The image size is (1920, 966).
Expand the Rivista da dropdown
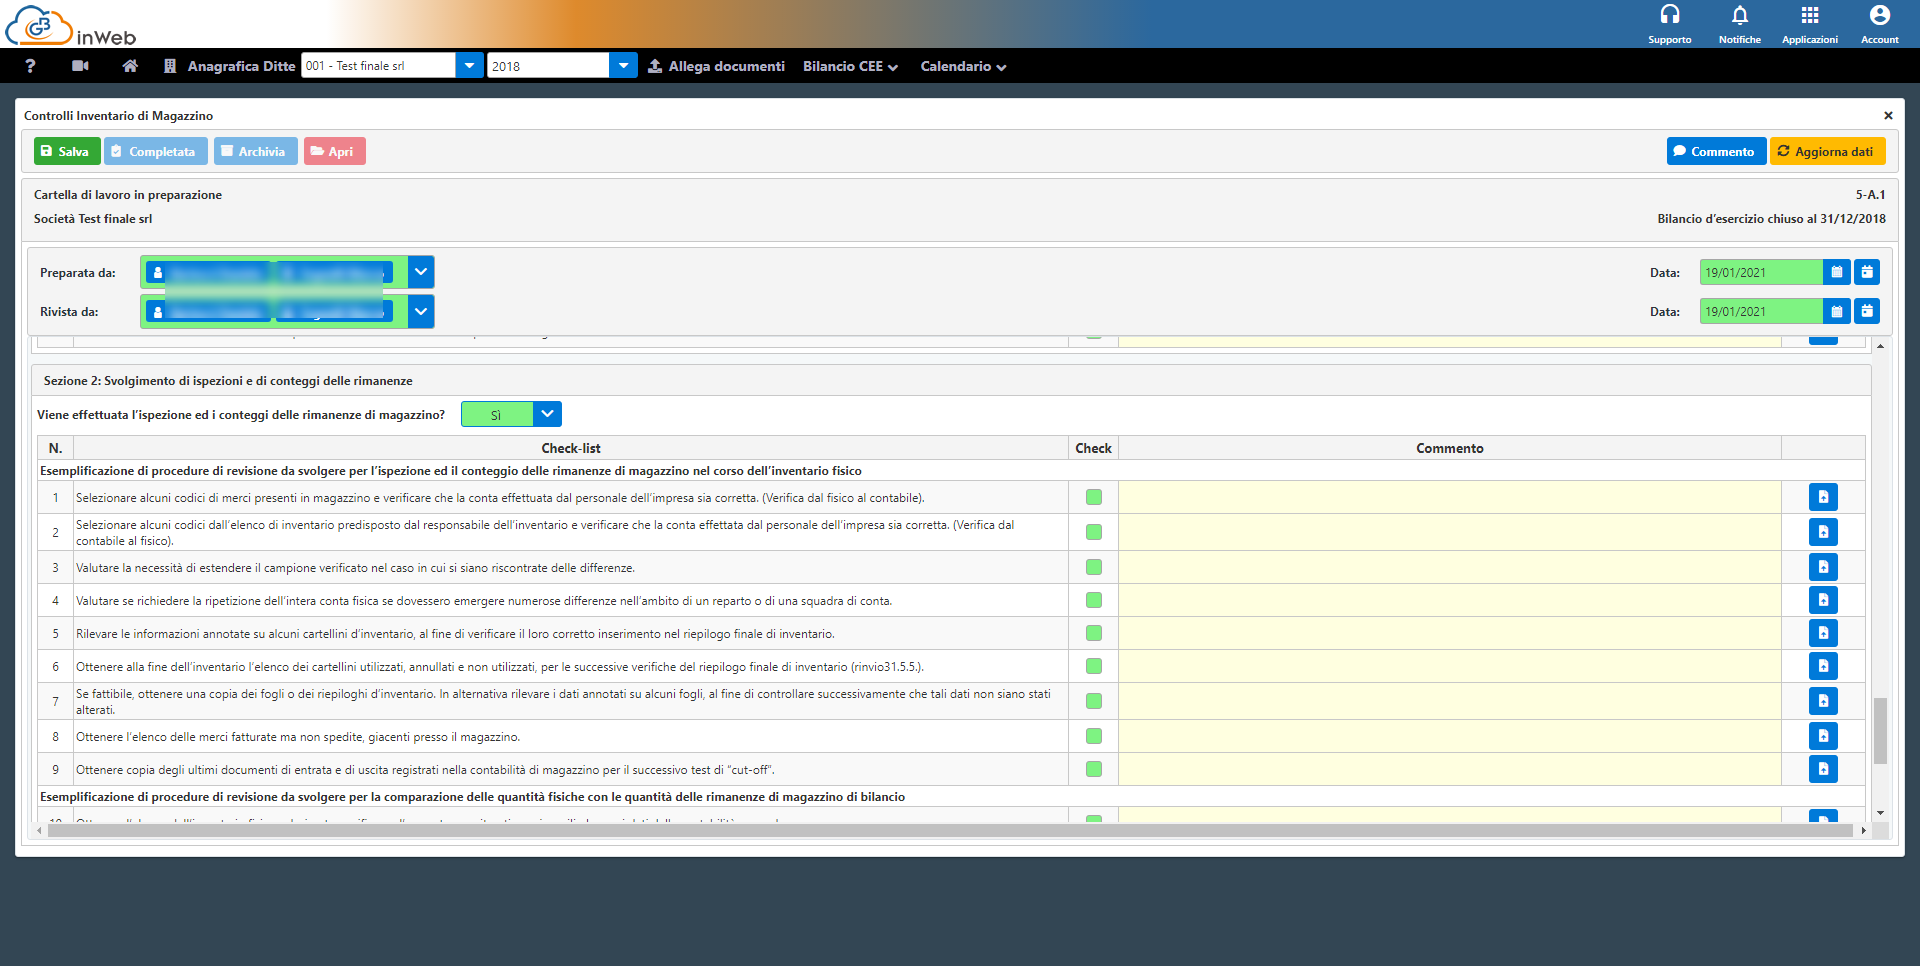421,311
